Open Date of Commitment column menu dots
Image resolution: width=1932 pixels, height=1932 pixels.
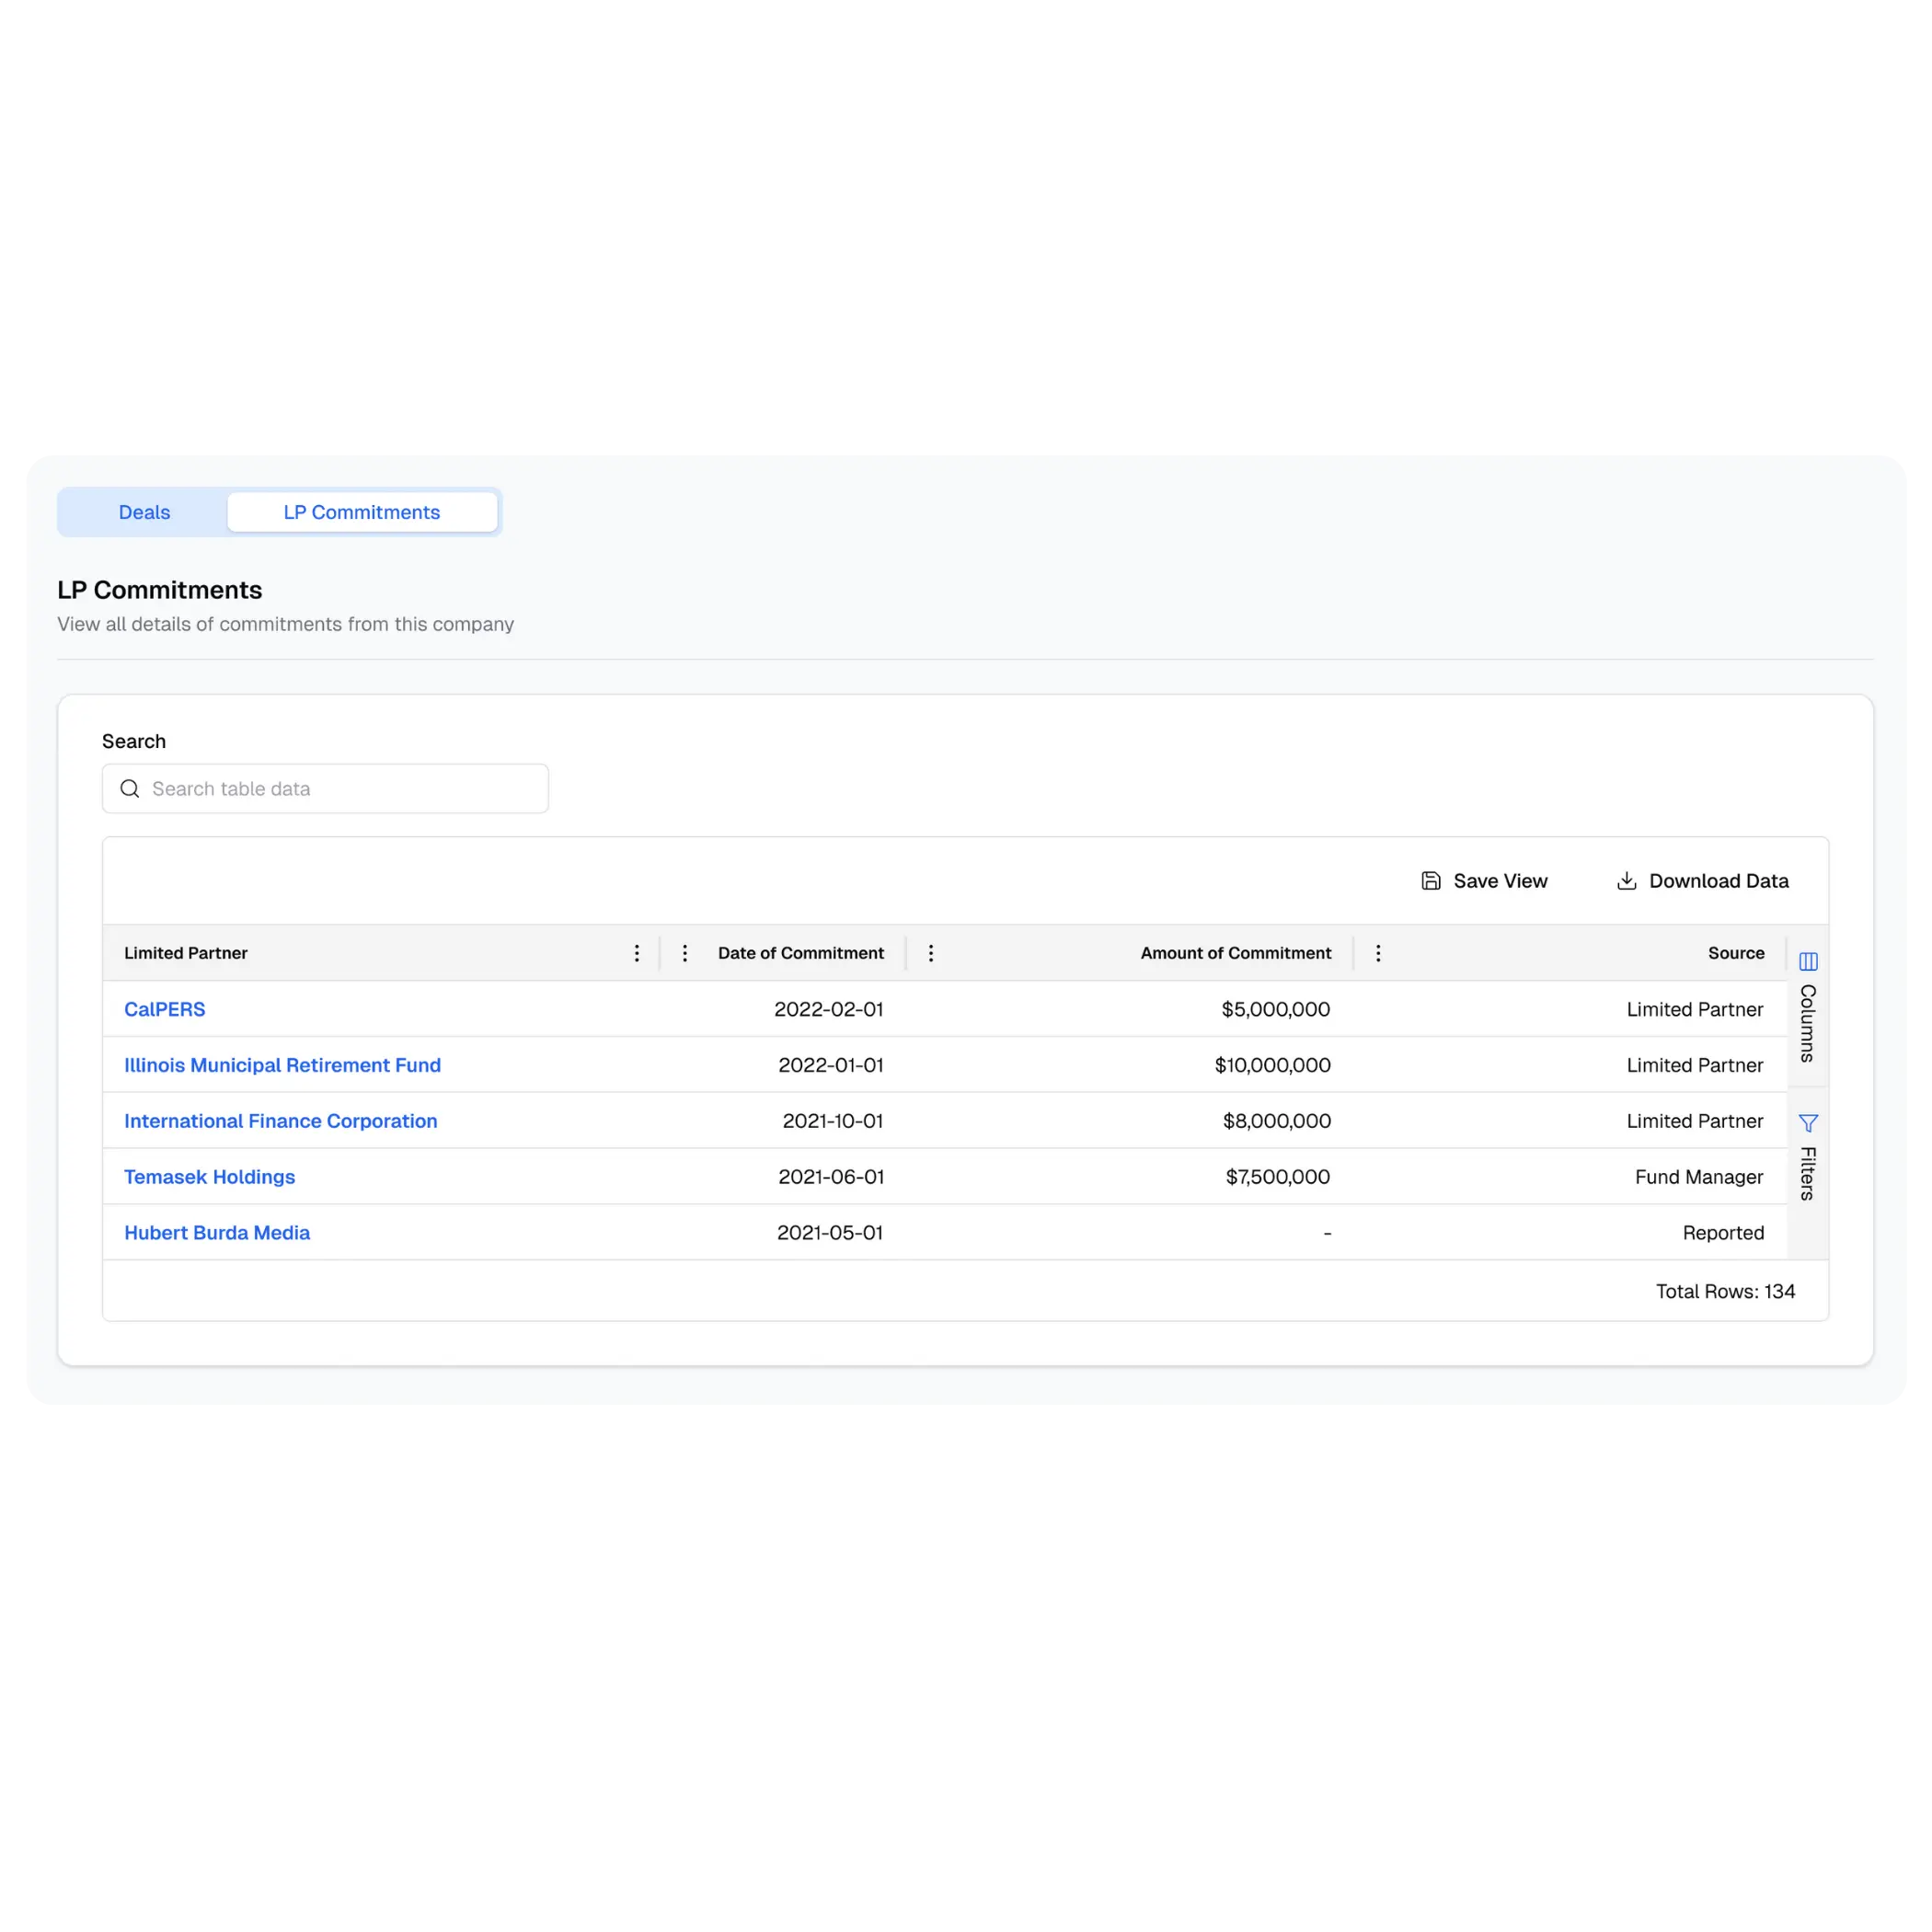(x=685, y=953)
